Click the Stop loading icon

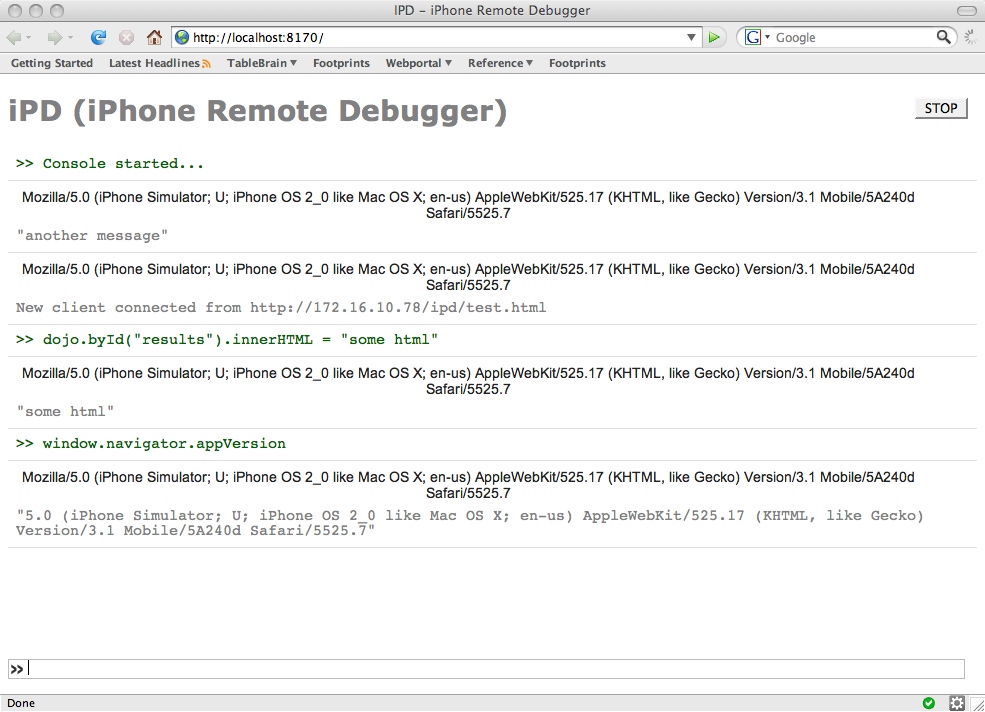tap(126, 38)
